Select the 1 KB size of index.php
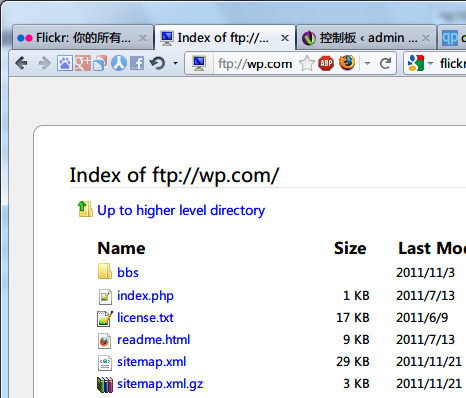The width and height of the screenshot is (466, 398). 356,296
